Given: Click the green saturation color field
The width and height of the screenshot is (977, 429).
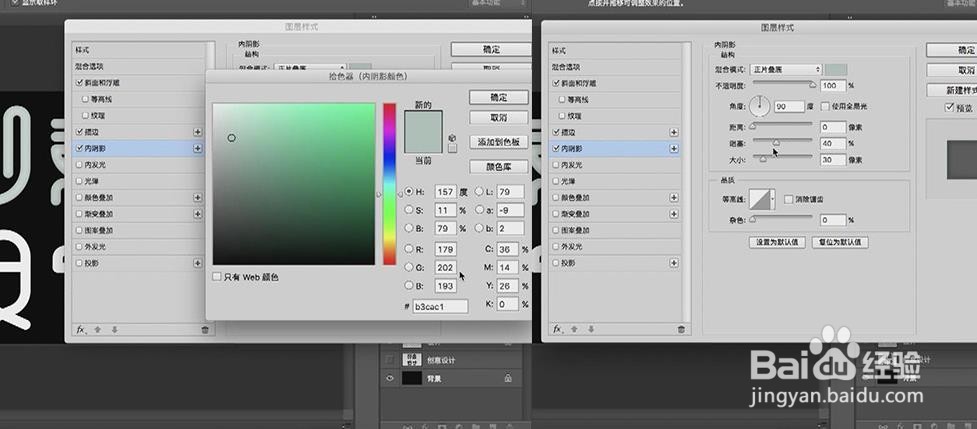Looking at the screenshot, I should 293,184.
